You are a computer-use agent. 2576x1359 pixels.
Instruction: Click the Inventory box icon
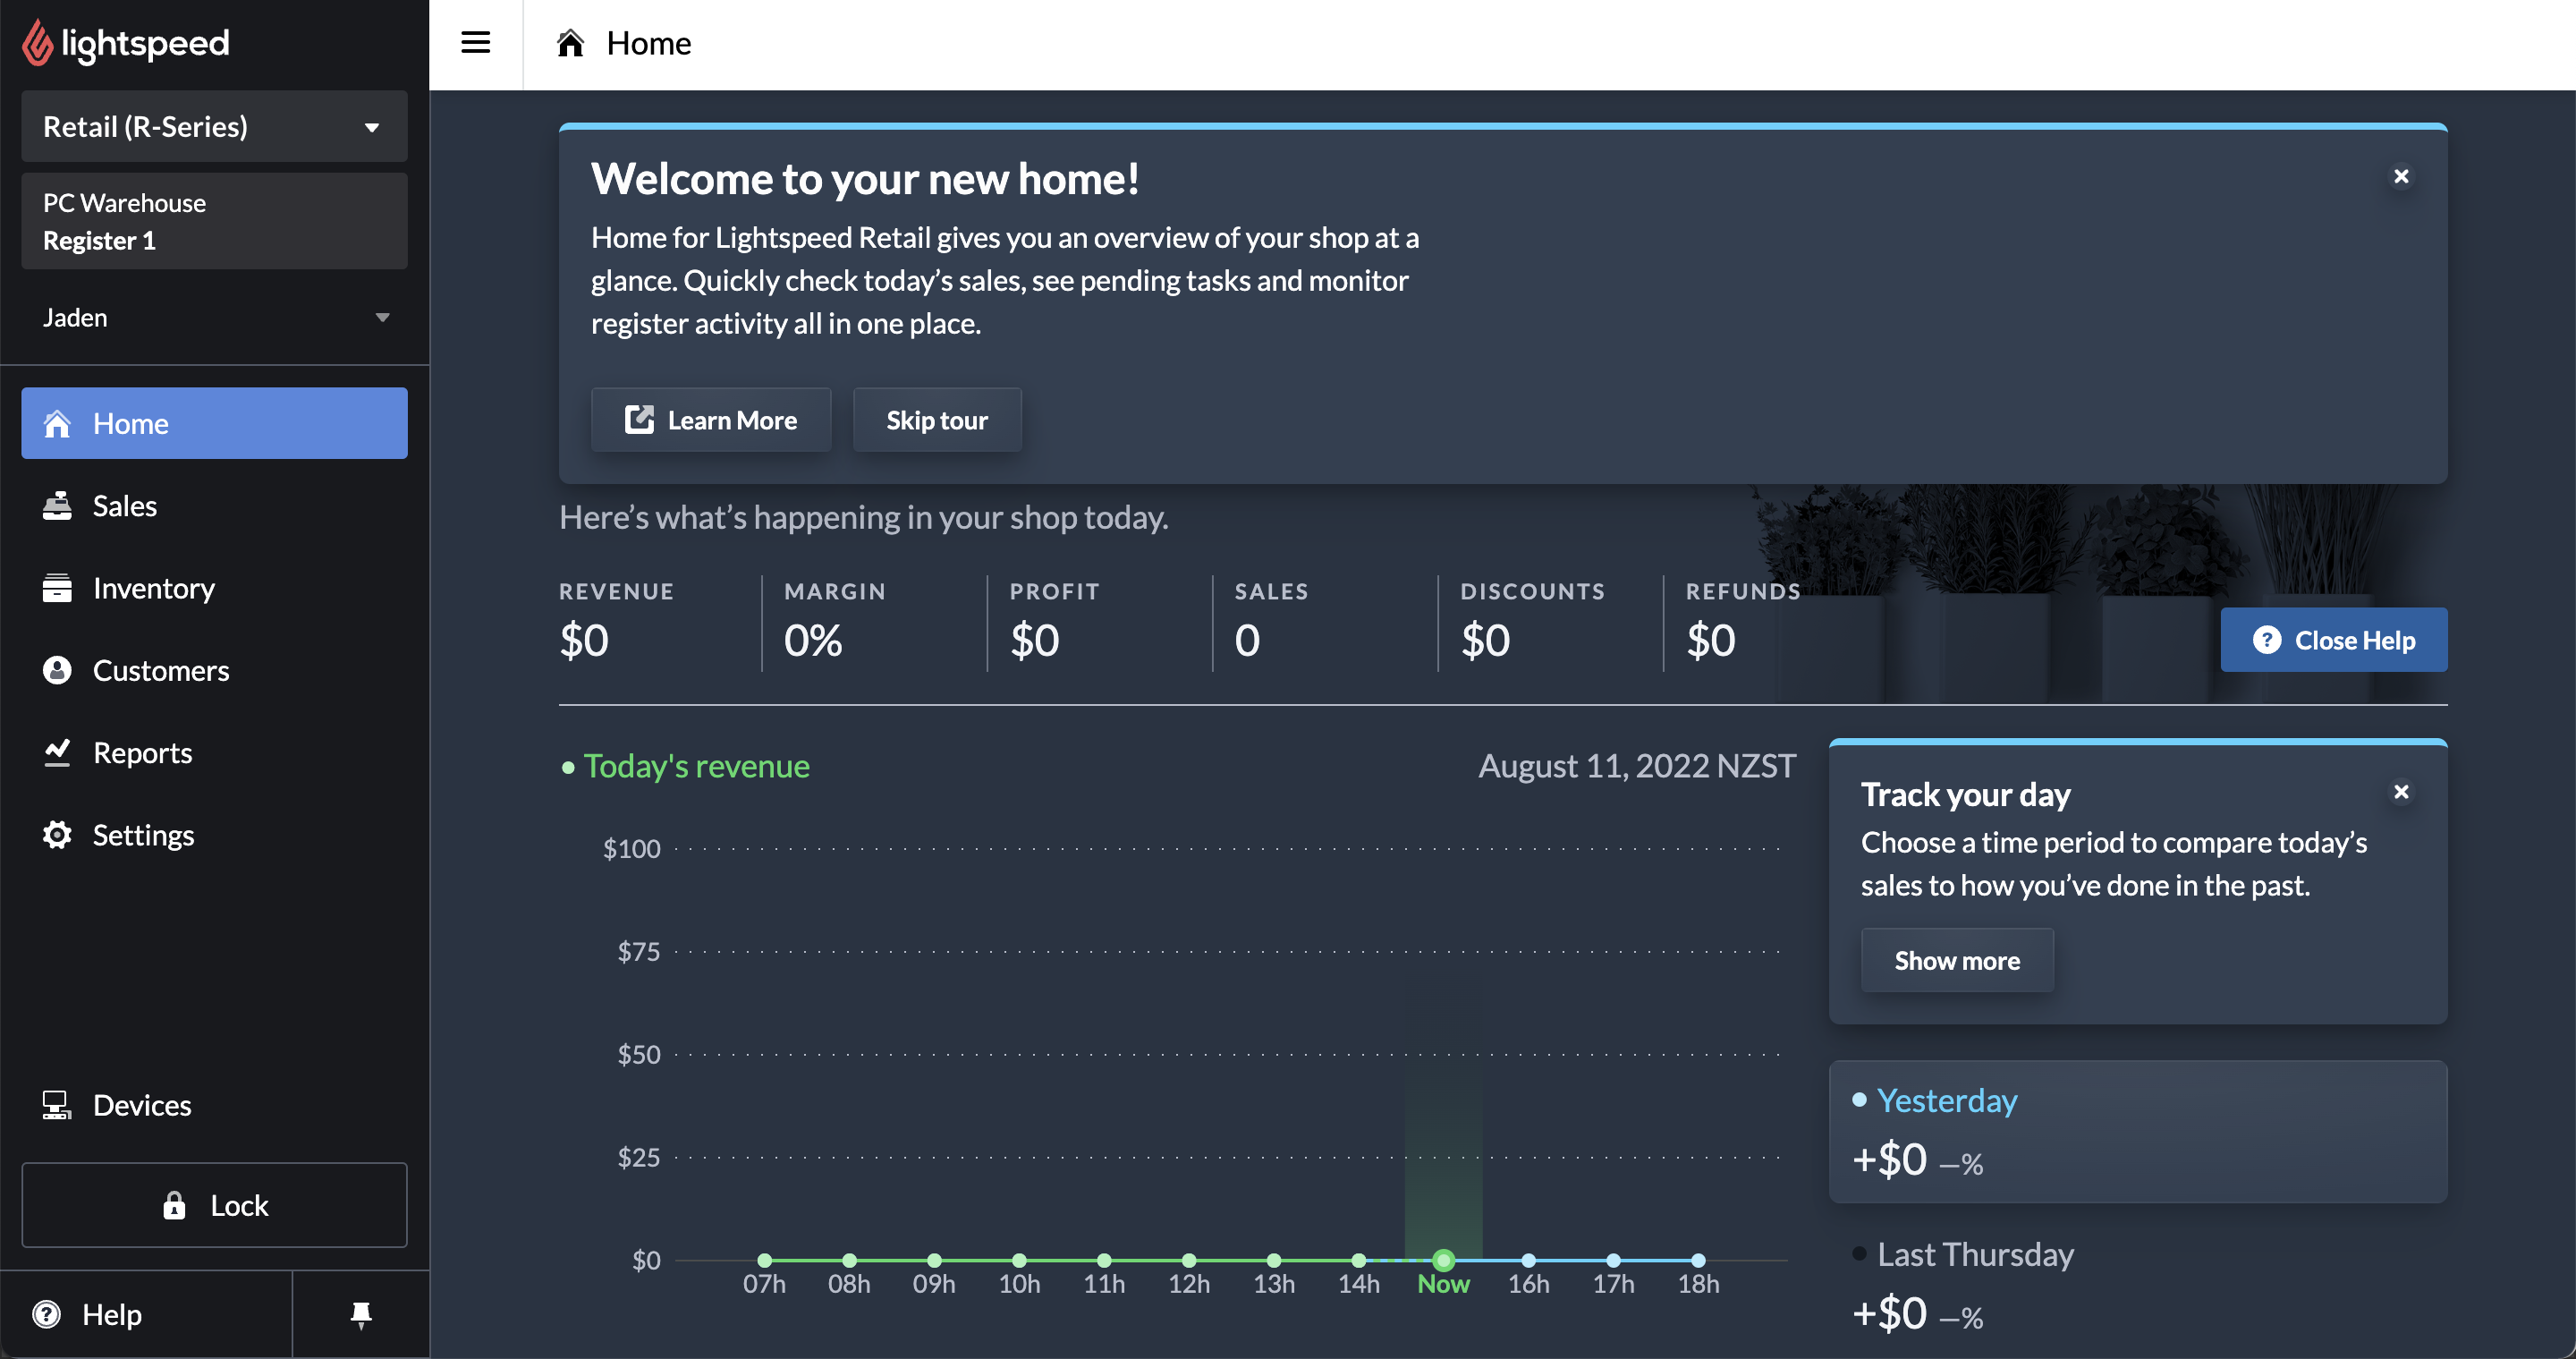tap(57, 588)
